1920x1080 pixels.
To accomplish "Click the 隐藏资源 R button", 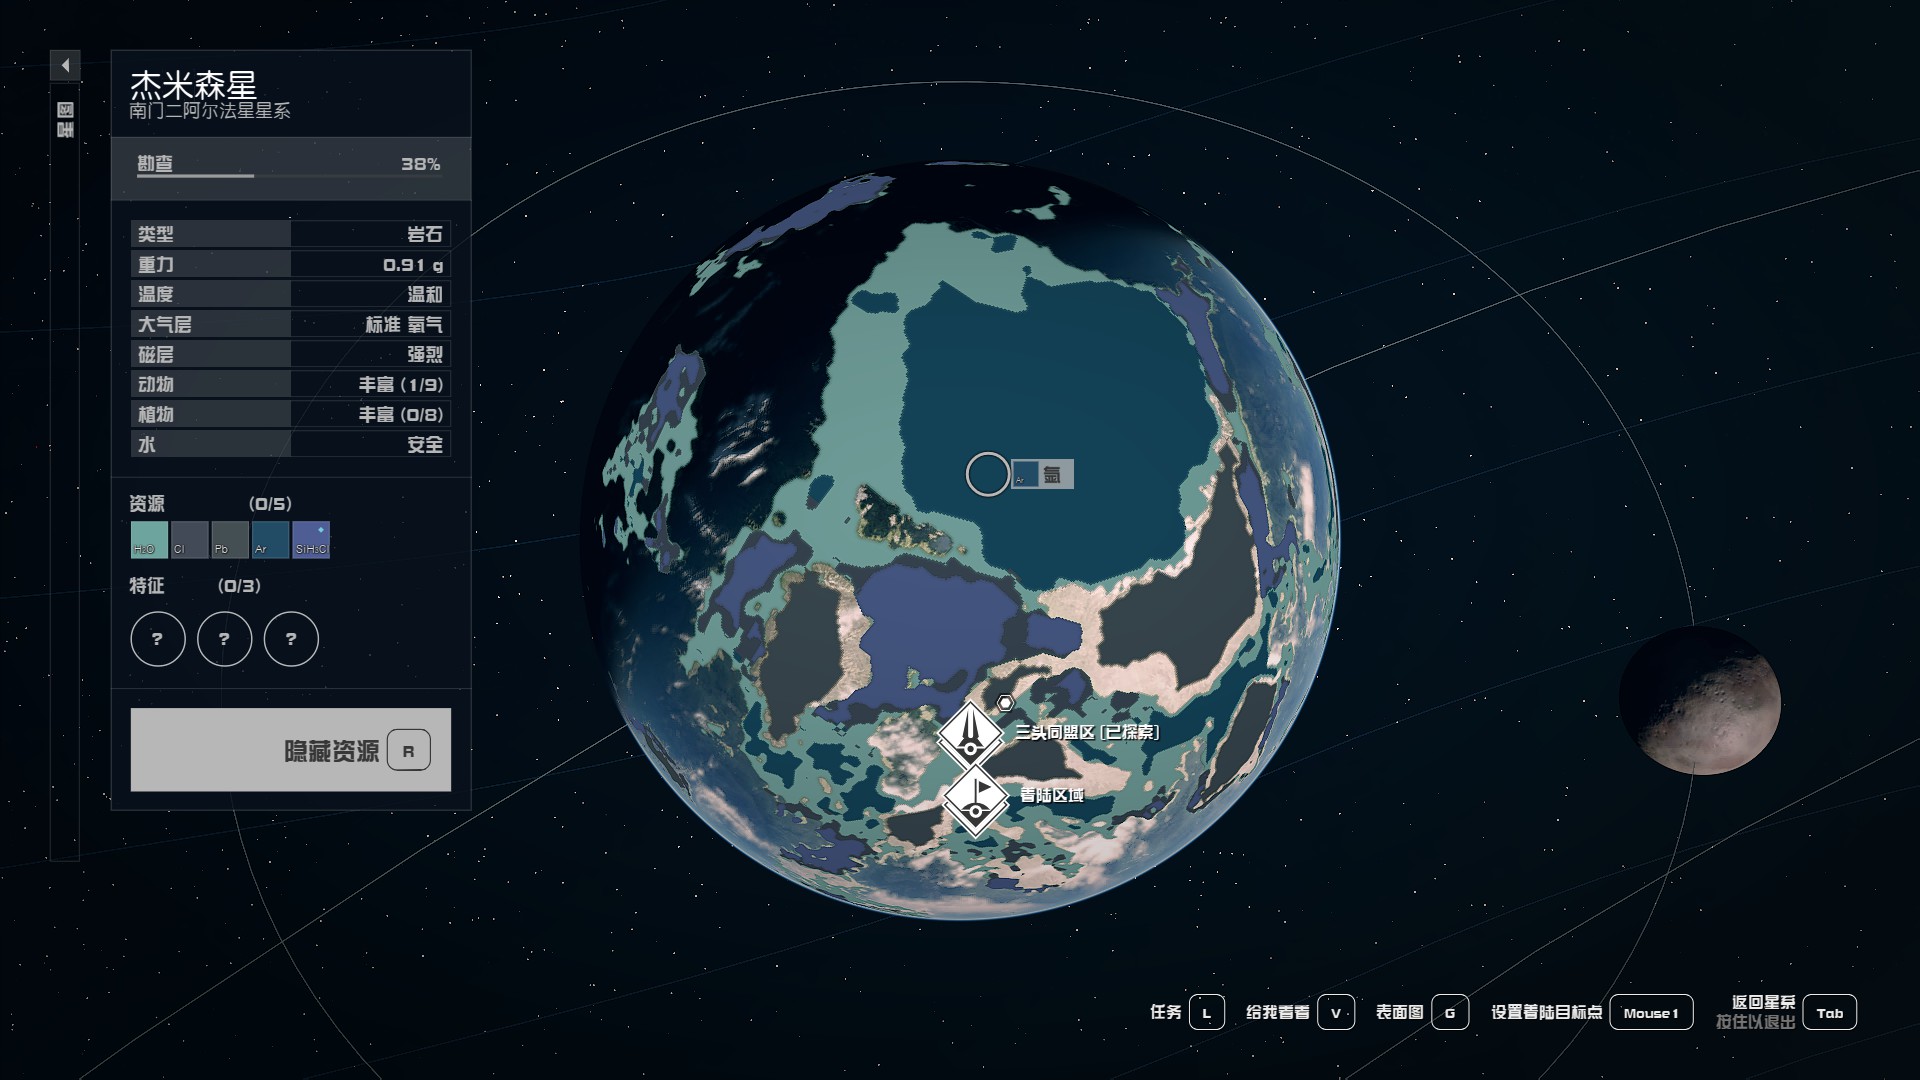I will (290, 749).
